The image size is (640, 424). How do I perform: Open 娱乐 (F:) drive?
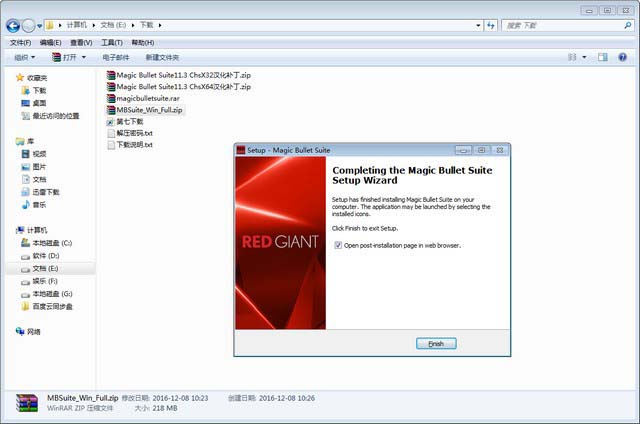click(x=40, y=281)
